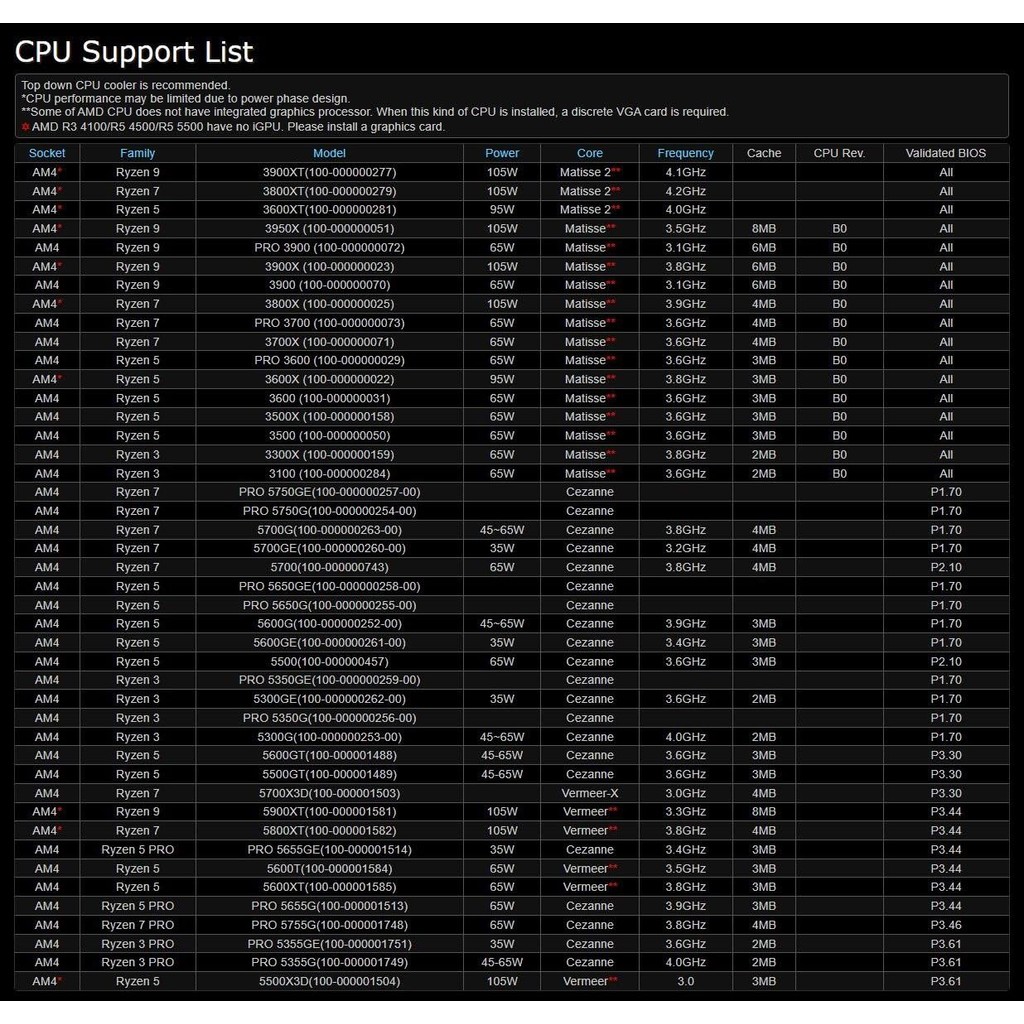
Task: Select model PRO 5750GE(100-000000257-00)
Action: point(329,492)
